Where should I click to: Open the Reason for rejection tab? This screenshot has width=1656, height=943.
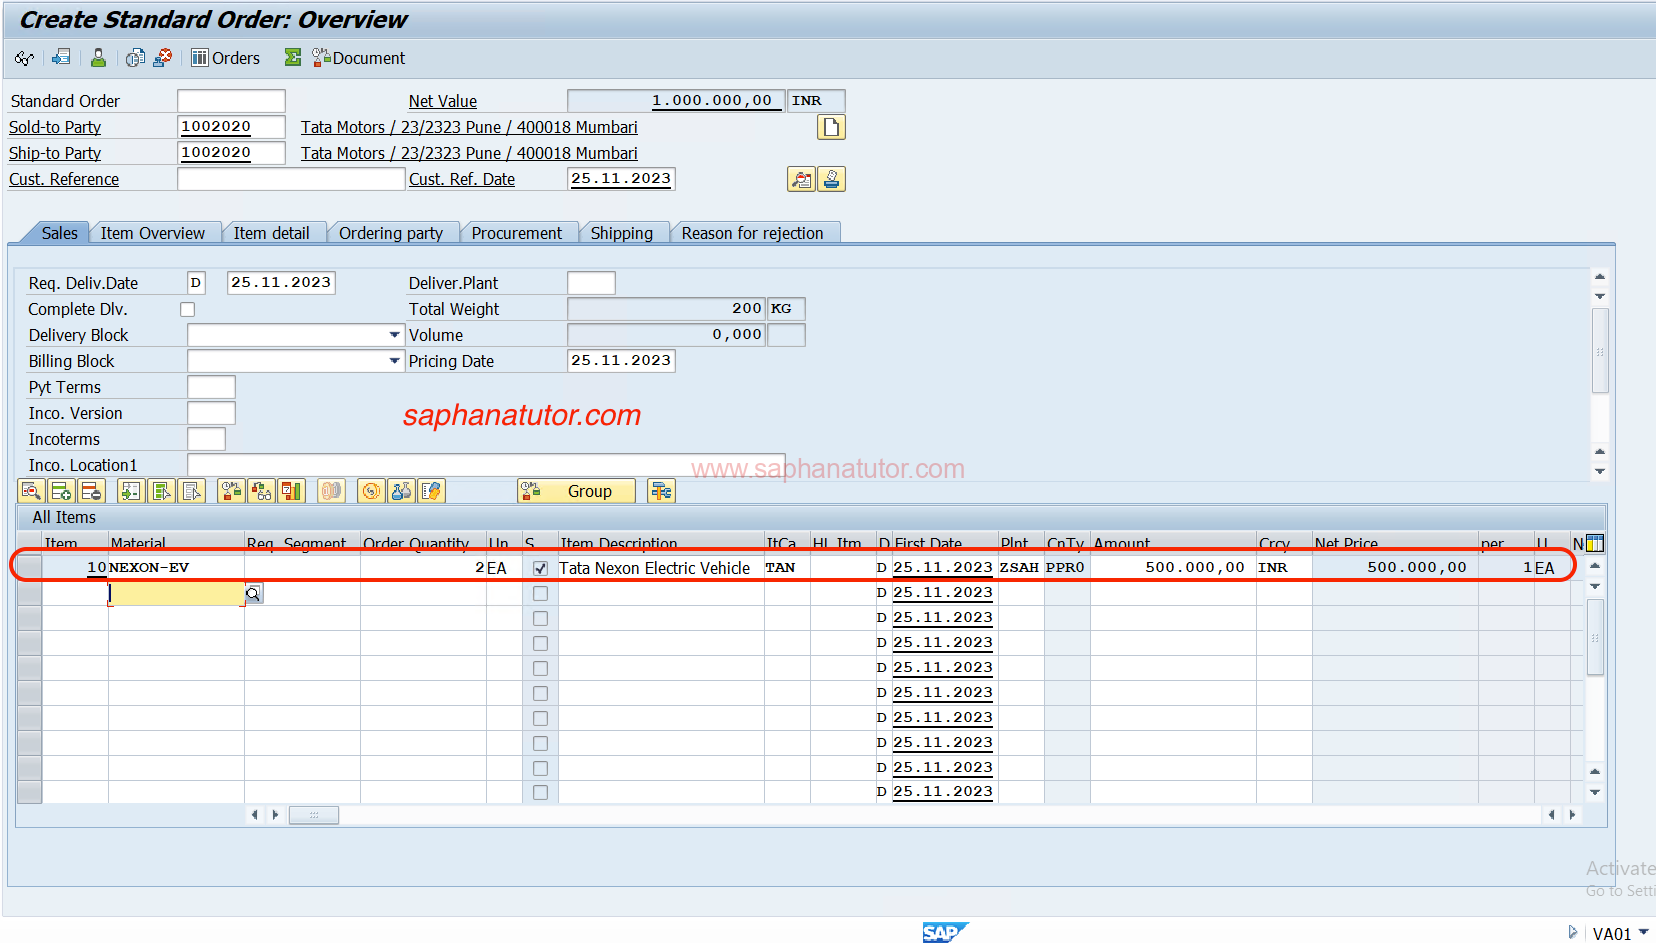(x=753, y=233)
